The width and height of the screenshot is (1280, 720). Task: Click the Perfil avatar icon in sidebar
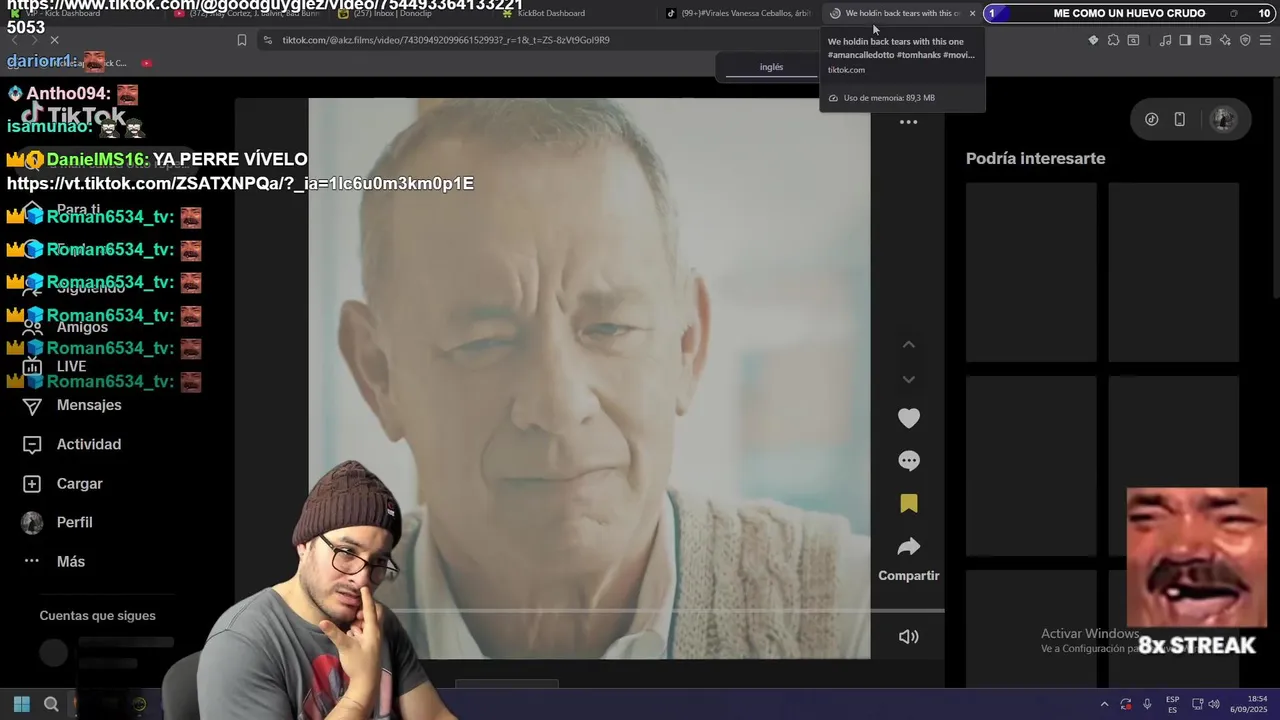pos(32,523)
